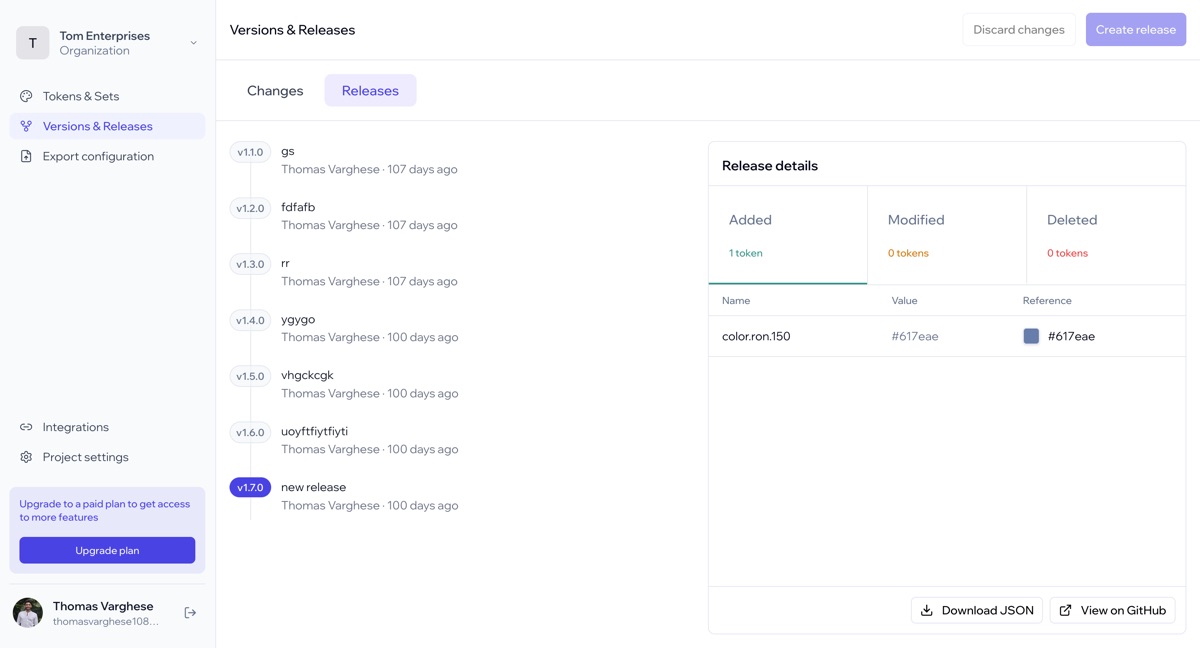Open Tokens & Sets in sidebar
Viewport: 1200px width, 648px height.
coord(107,96)
